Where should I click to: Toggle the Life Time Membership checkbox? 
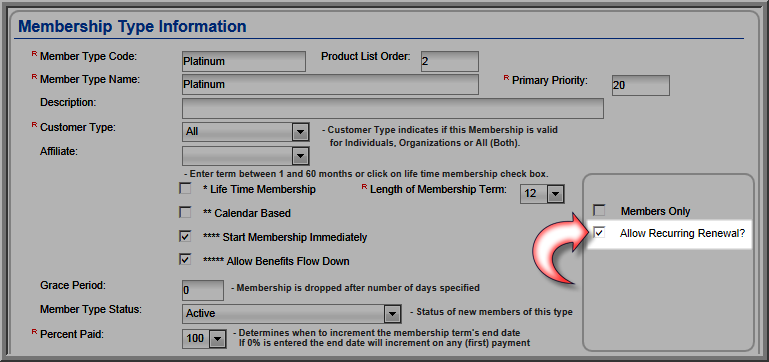tap(185, 188)
